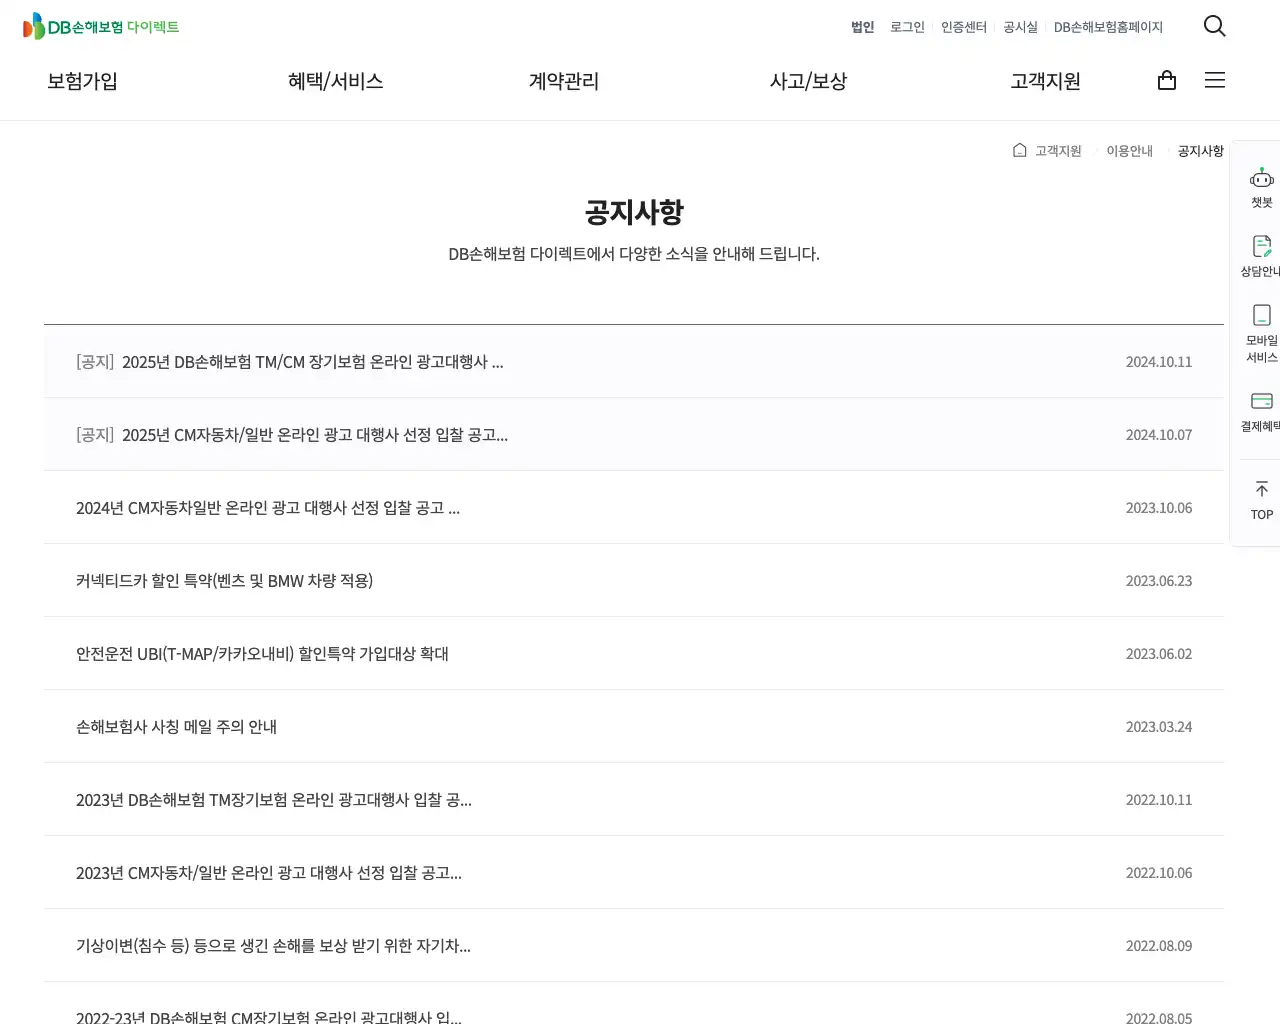The image size is (1280, 1024).
Task: Switch to the 혜택/서비스 section
Action: [335, 81]
